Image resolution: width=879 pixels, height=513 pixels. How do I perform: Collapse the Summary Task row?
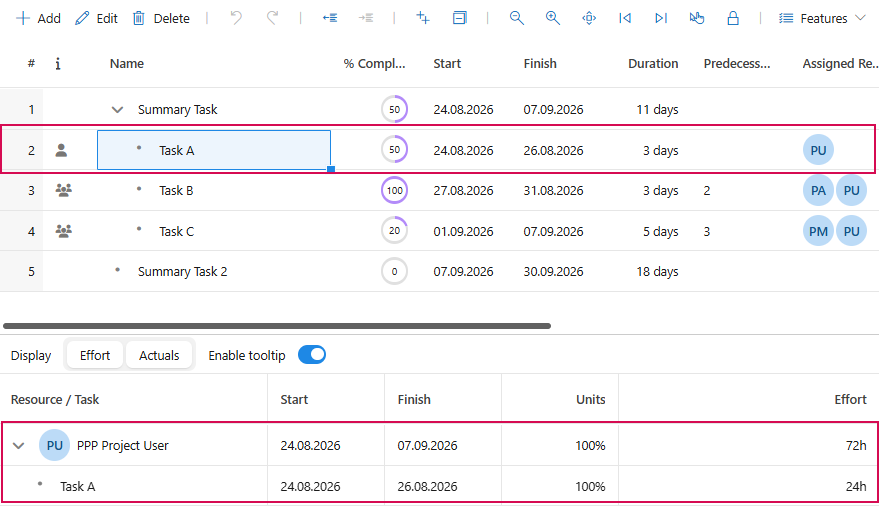click(x=117, y=110)
